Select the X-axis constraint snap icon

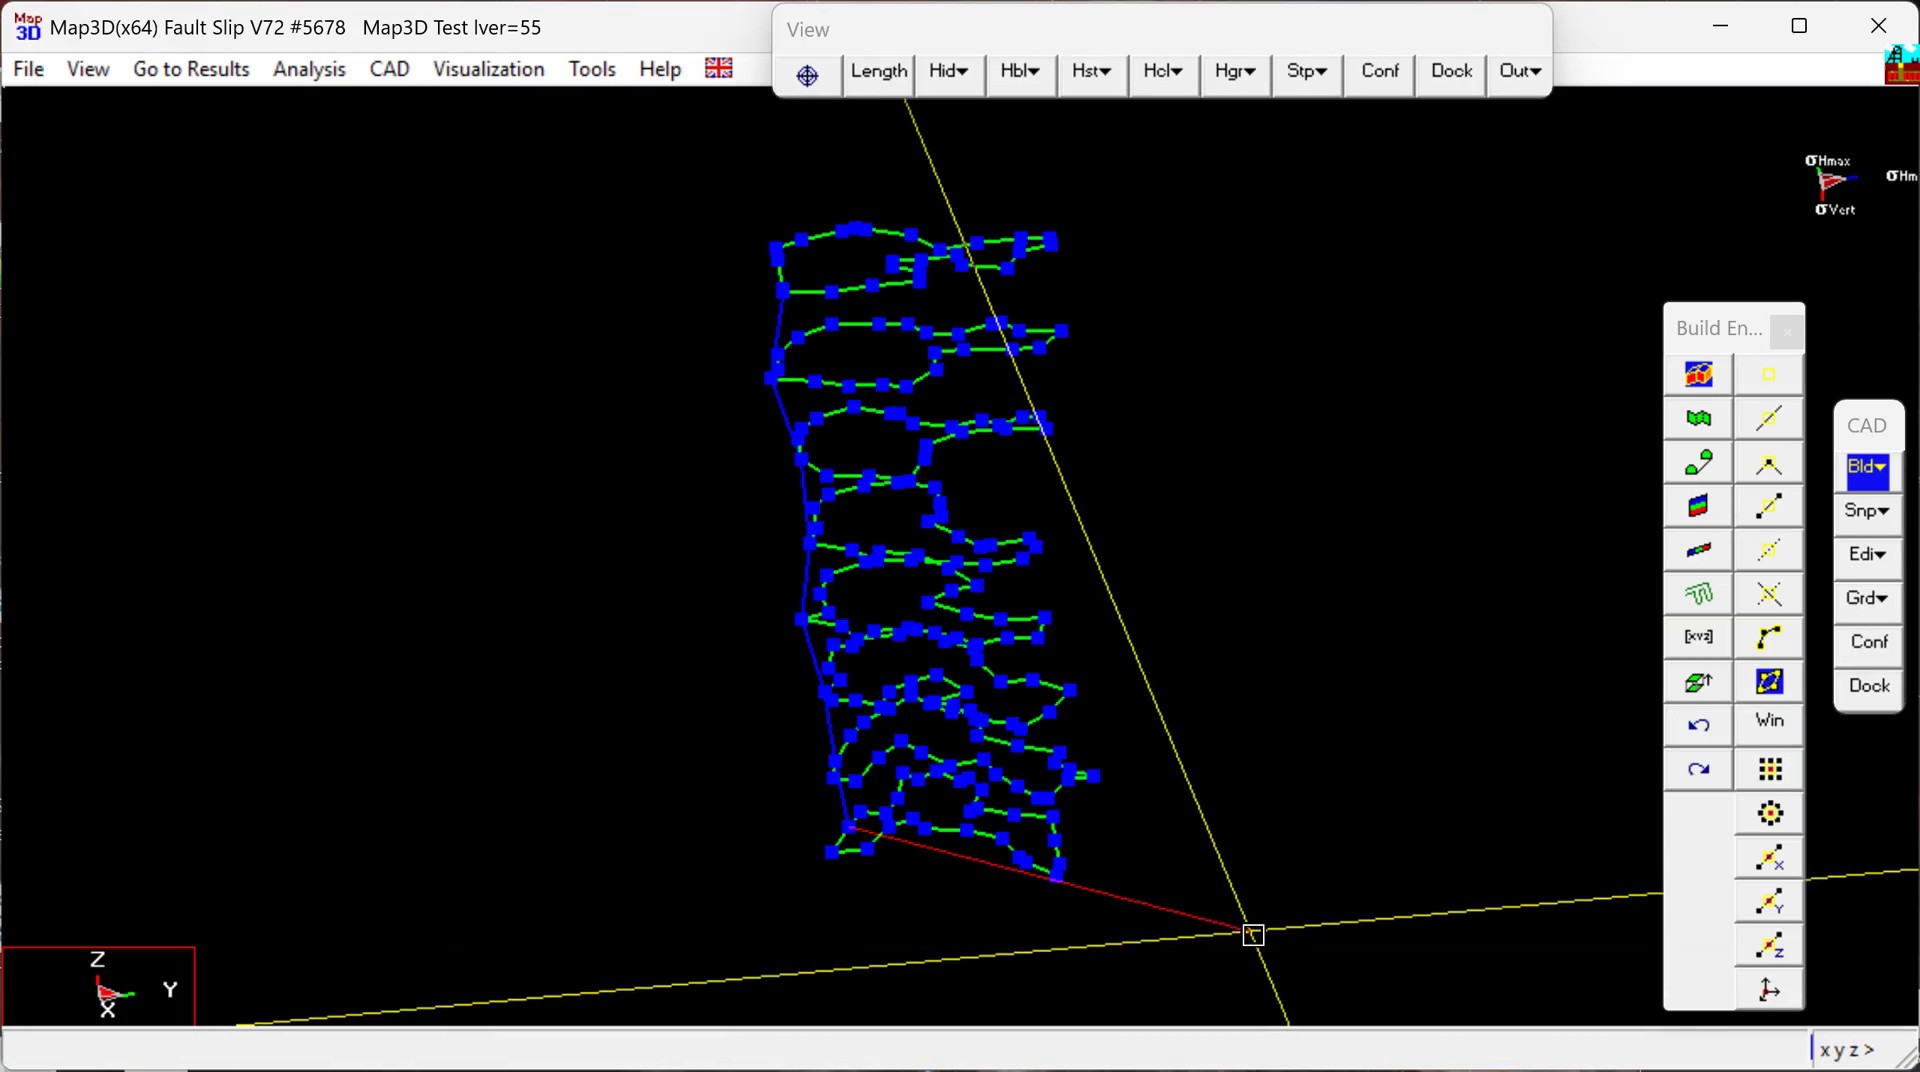click(x=1769, y=858)
